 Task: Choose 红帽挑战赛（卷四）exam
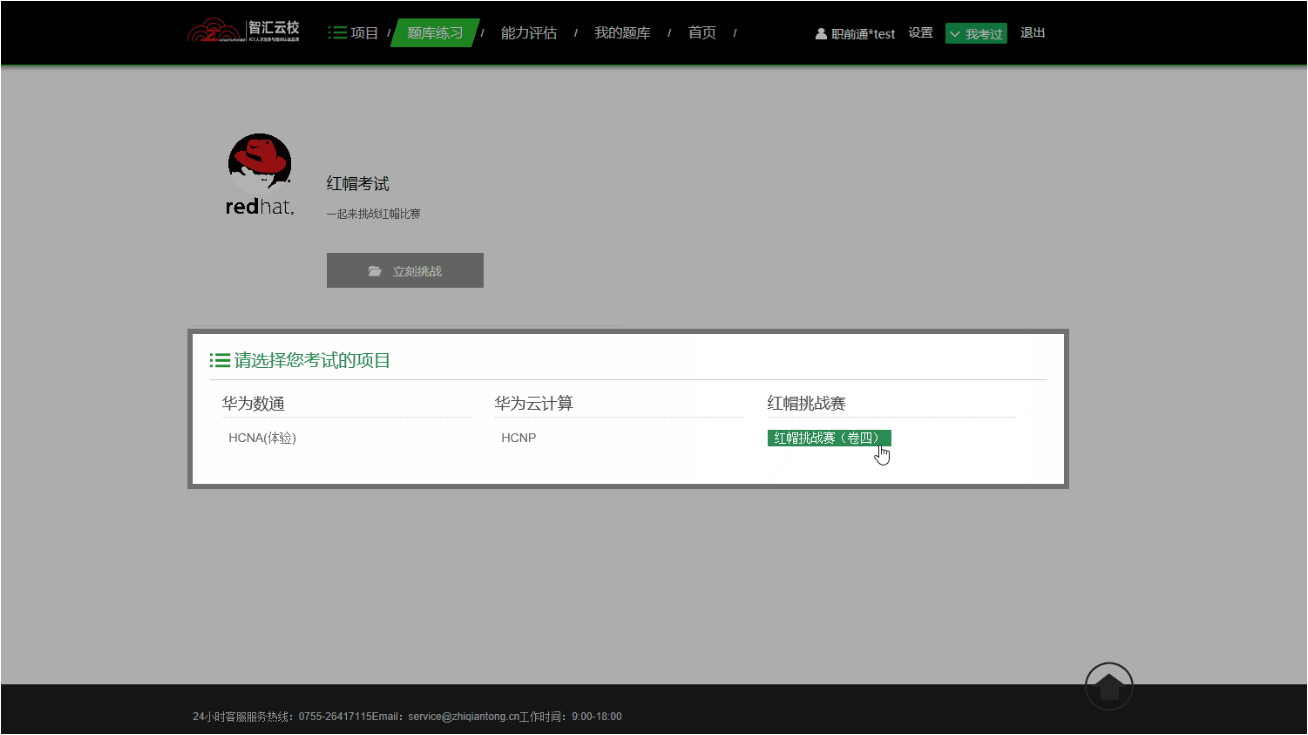pyautogui.click(x=829, y=438)
